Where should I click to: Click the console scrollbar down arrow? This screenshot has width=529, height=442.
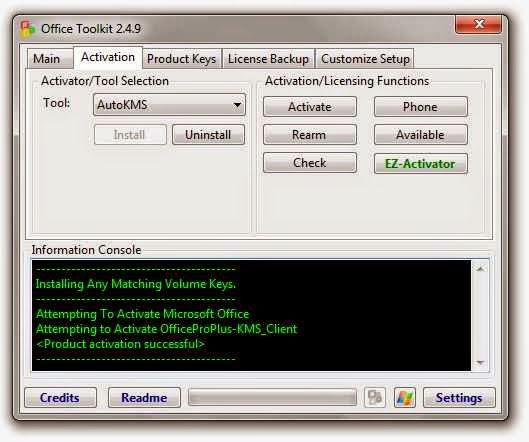pyautogui.click(x=480, y=363)
